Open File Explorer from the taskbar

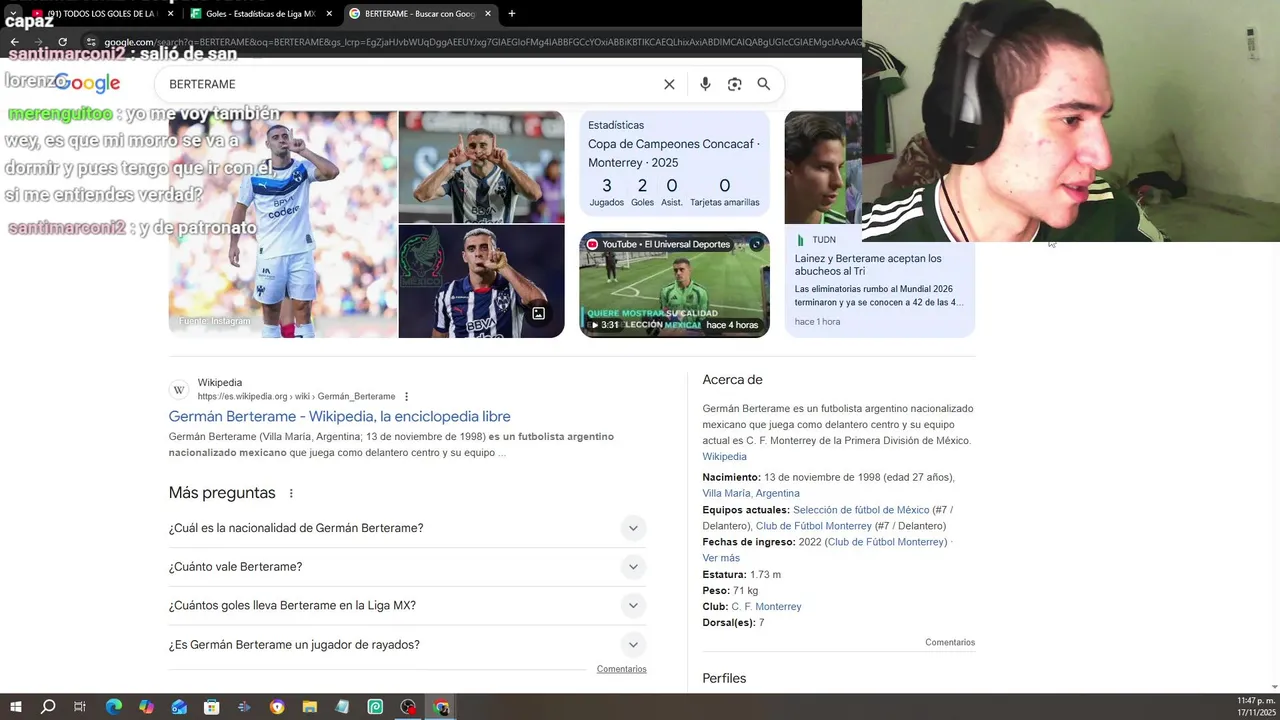(309, 707)
